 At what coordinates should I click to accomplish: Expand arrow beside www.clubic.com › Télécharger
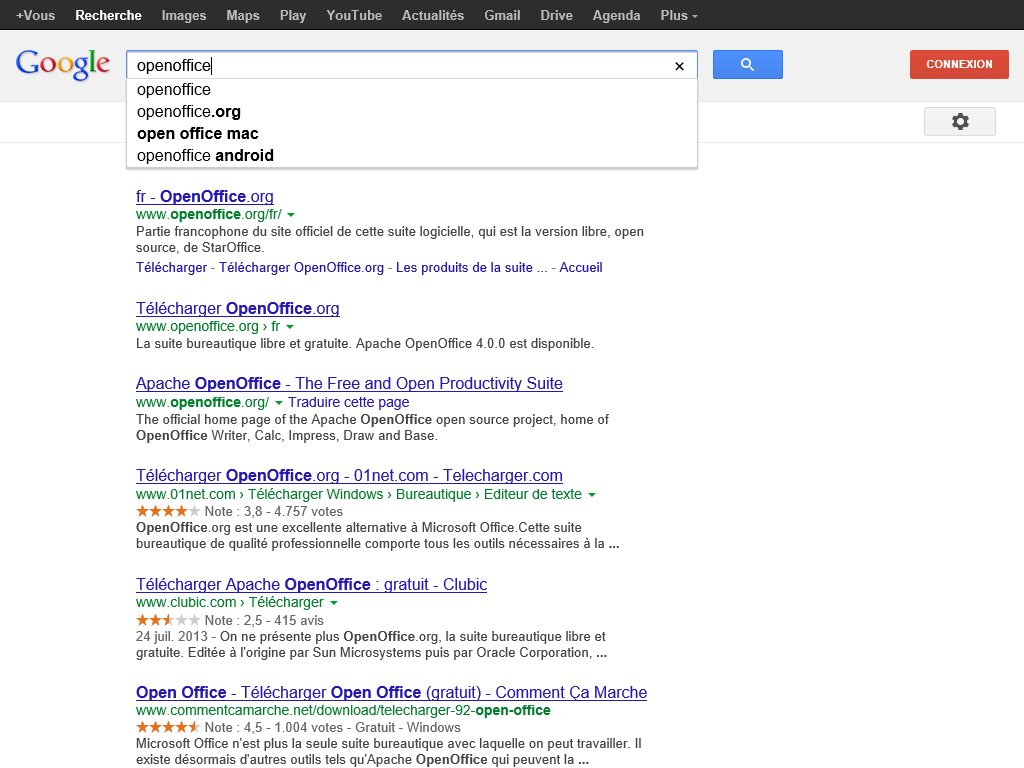point(334,603)
